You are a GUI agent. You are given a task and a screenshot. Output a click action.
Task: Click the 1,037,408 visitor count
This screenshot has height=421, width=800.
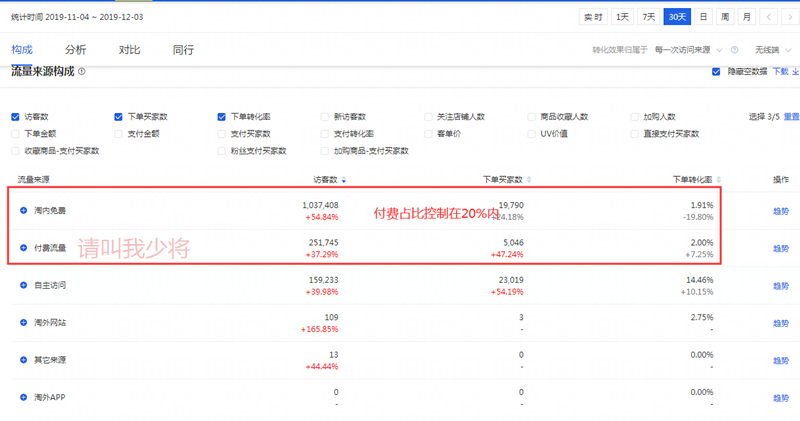click(320, 205)
